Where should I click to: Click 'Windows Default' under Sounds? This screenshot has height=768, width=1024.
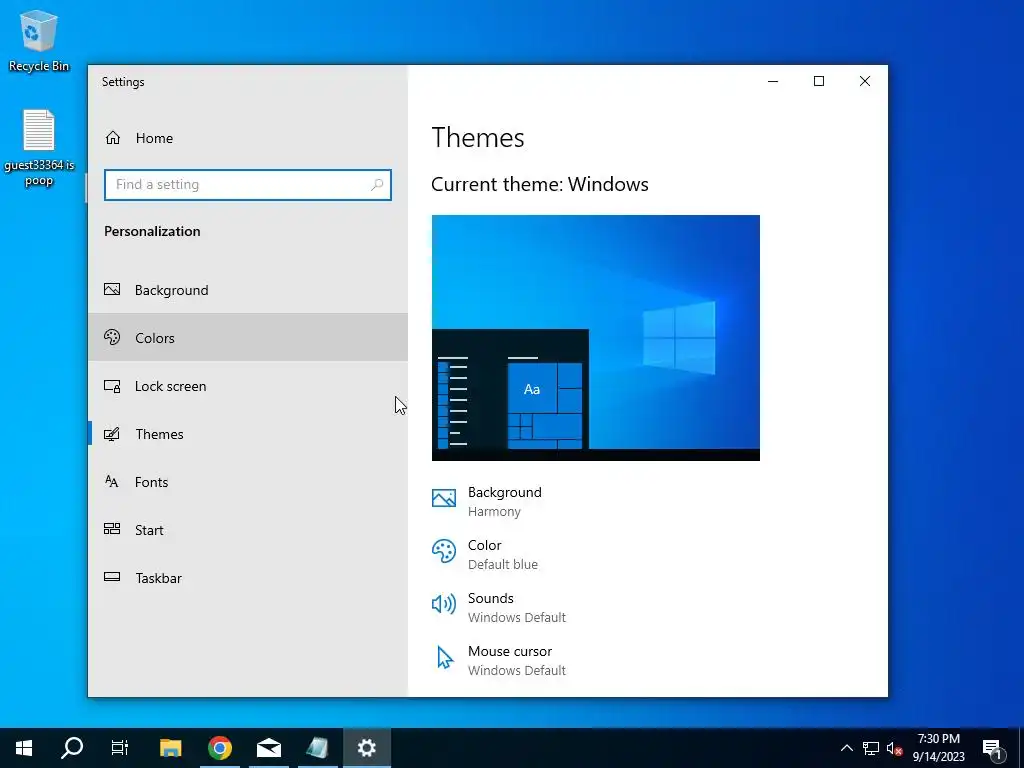[x=517, y=617]
